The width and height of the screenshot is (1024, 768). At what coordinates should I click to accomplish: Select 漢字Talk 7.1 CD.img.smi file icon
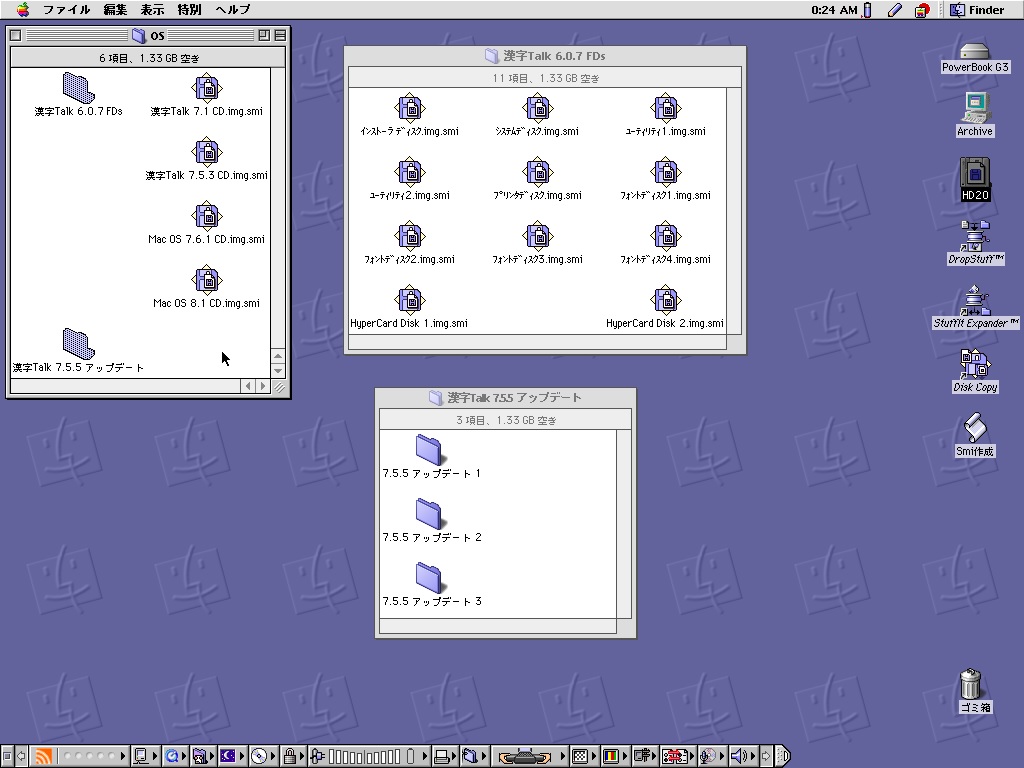point(206,88)
